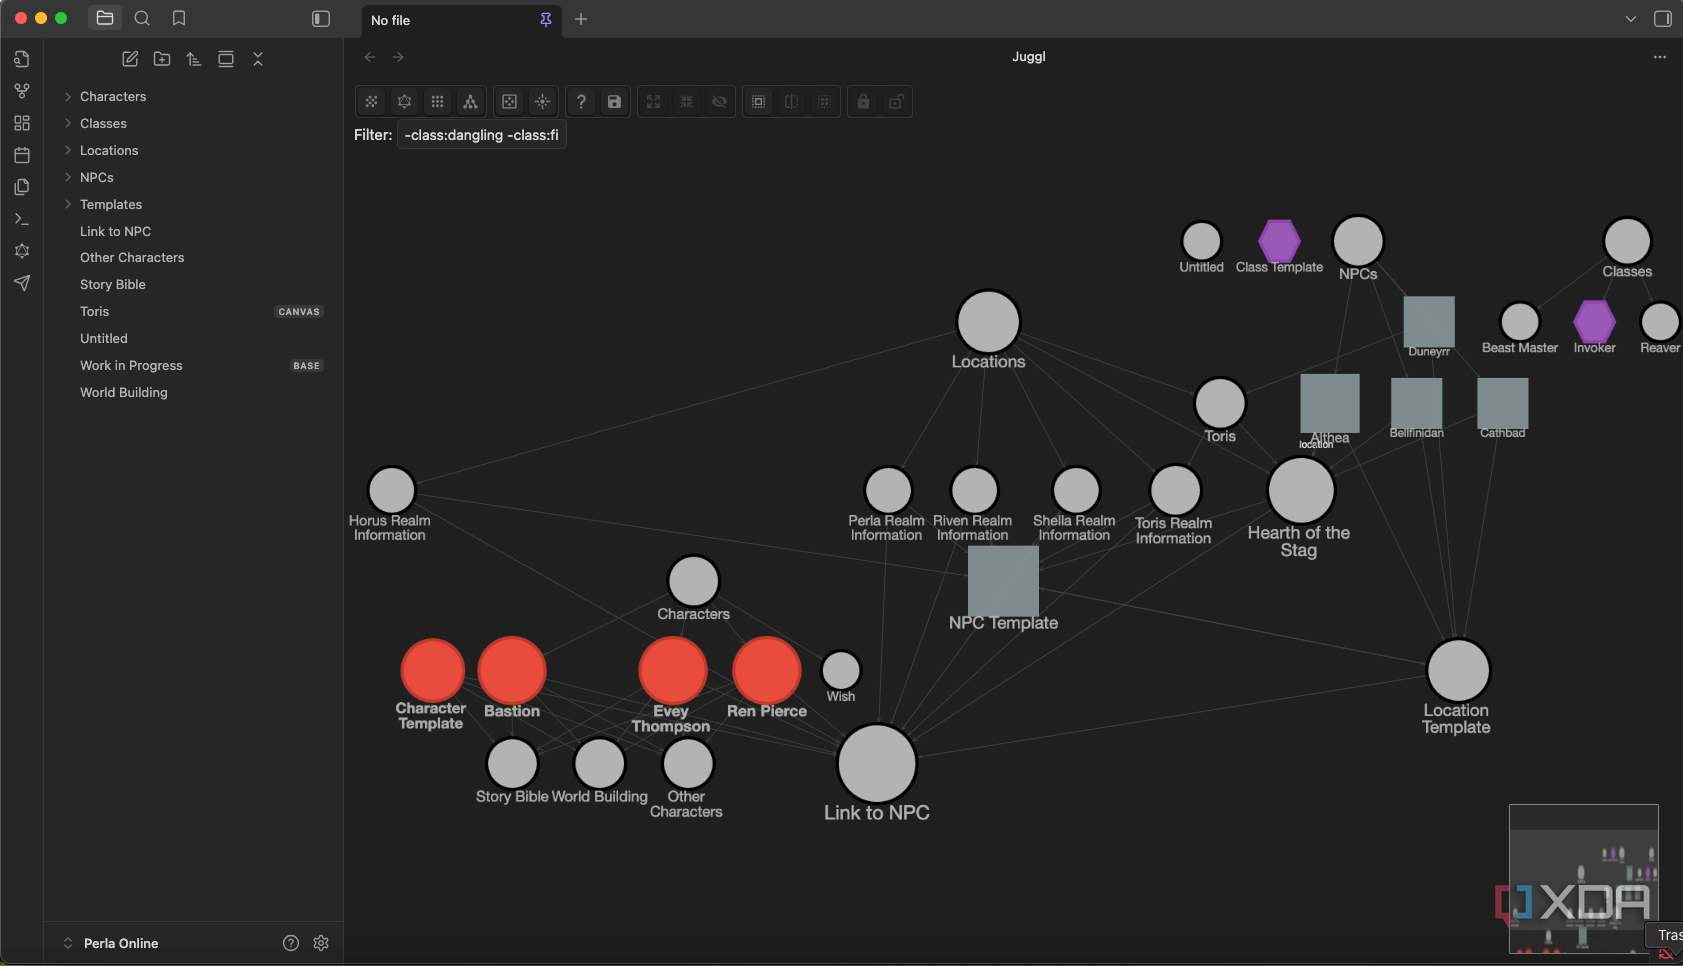Show the Bookmarks tab in the sidebar
Image resolution: width=1683 pixels, height=966 pixels.
[x=179, y=18]
